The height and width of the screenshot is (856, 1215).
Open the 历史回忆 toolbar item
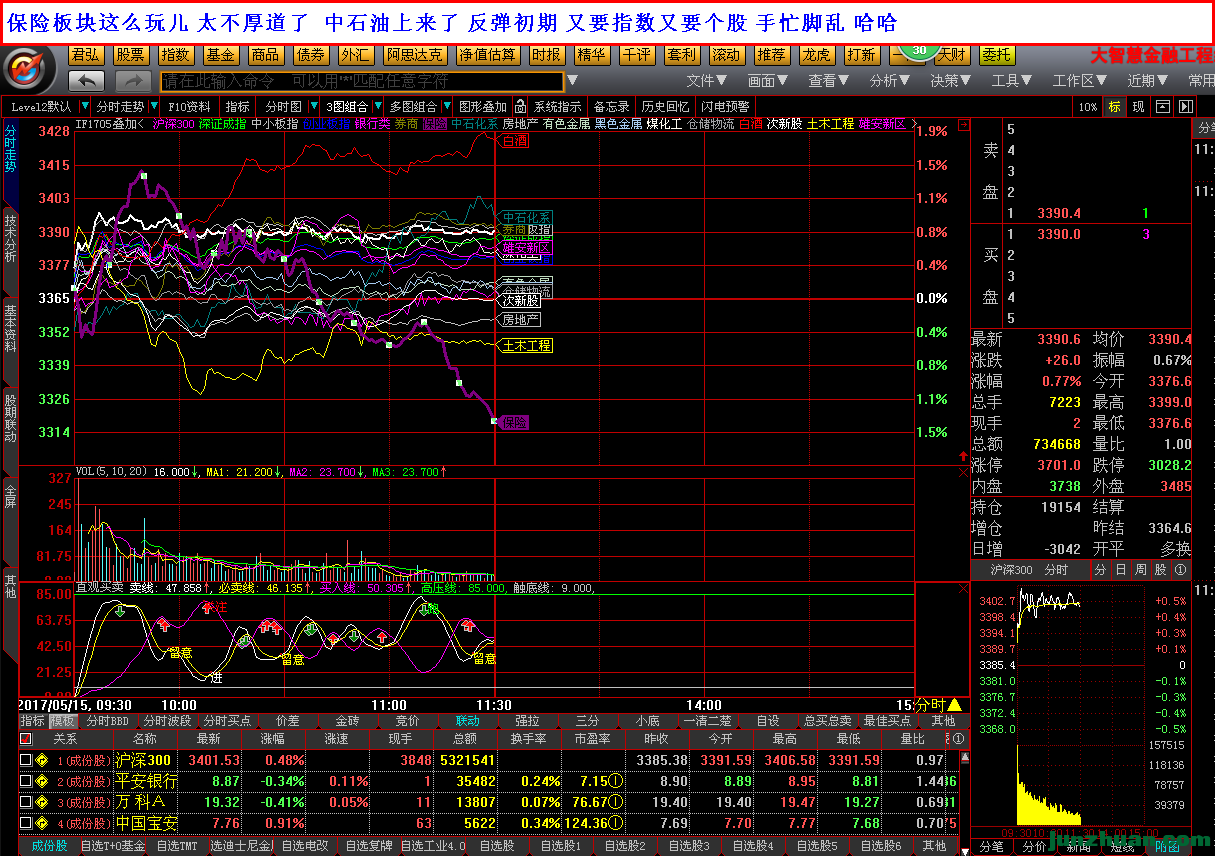(665, 106)
